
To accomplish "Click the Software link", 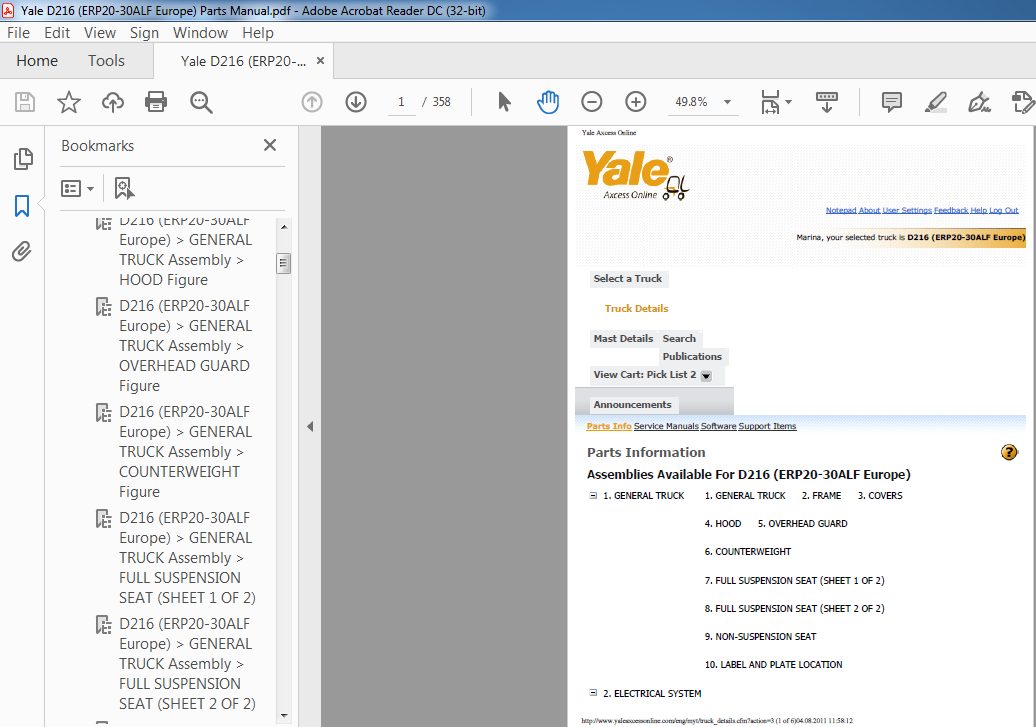I will (718, 426).
